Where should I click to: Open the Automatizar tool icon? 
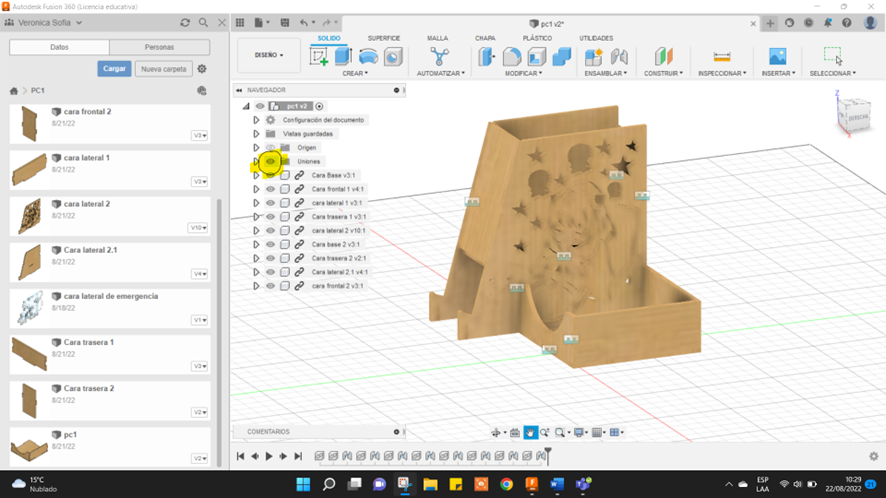(440, 57)
